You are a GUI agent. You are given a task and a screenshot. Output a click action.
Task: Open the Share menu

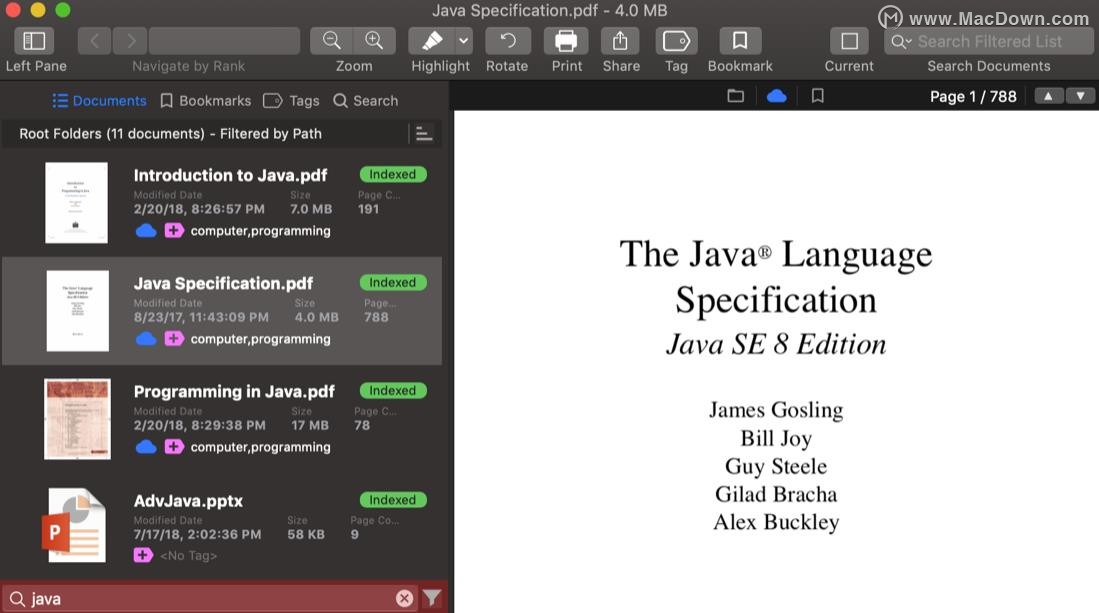point(620,41)
